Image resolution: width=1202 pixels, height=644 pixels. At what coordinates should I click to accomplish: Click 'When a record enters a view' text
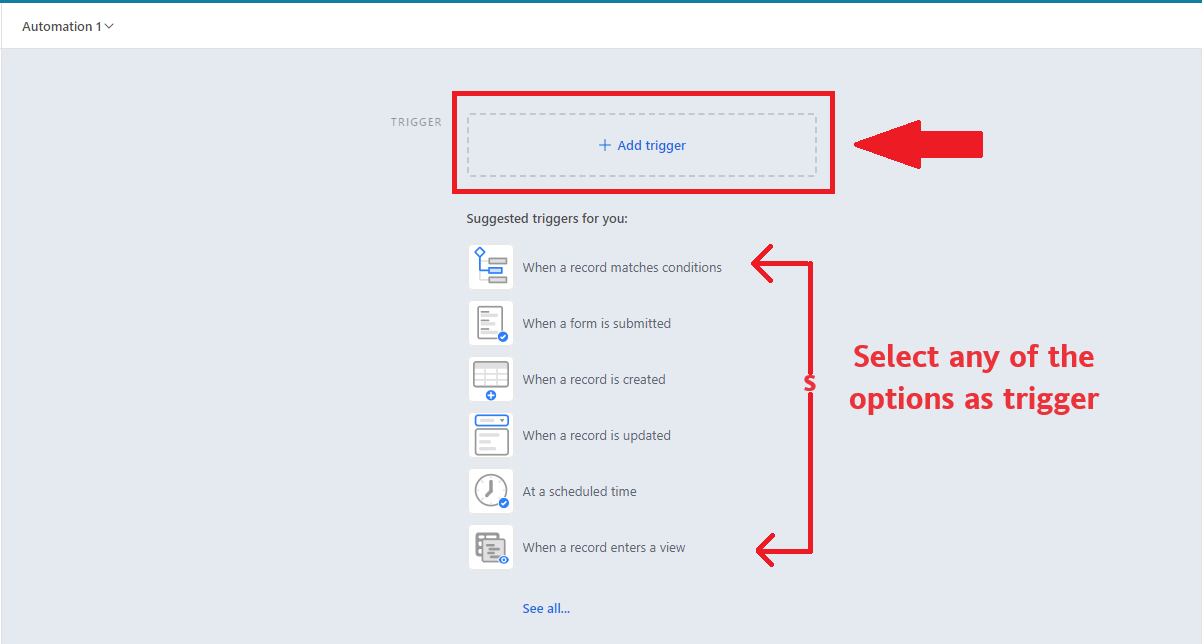[603, 546]
